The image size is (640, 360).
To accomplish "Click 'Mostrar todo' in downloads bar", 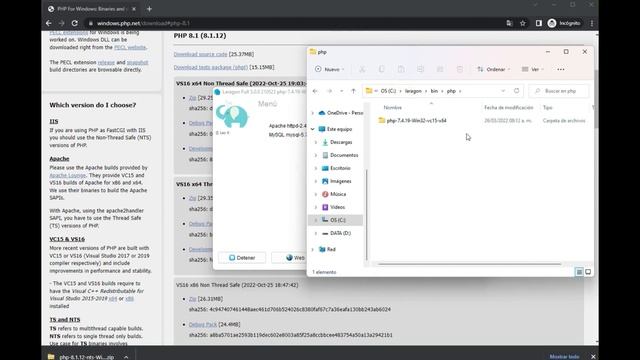I will pyautogui.click(x=564, y=357).
